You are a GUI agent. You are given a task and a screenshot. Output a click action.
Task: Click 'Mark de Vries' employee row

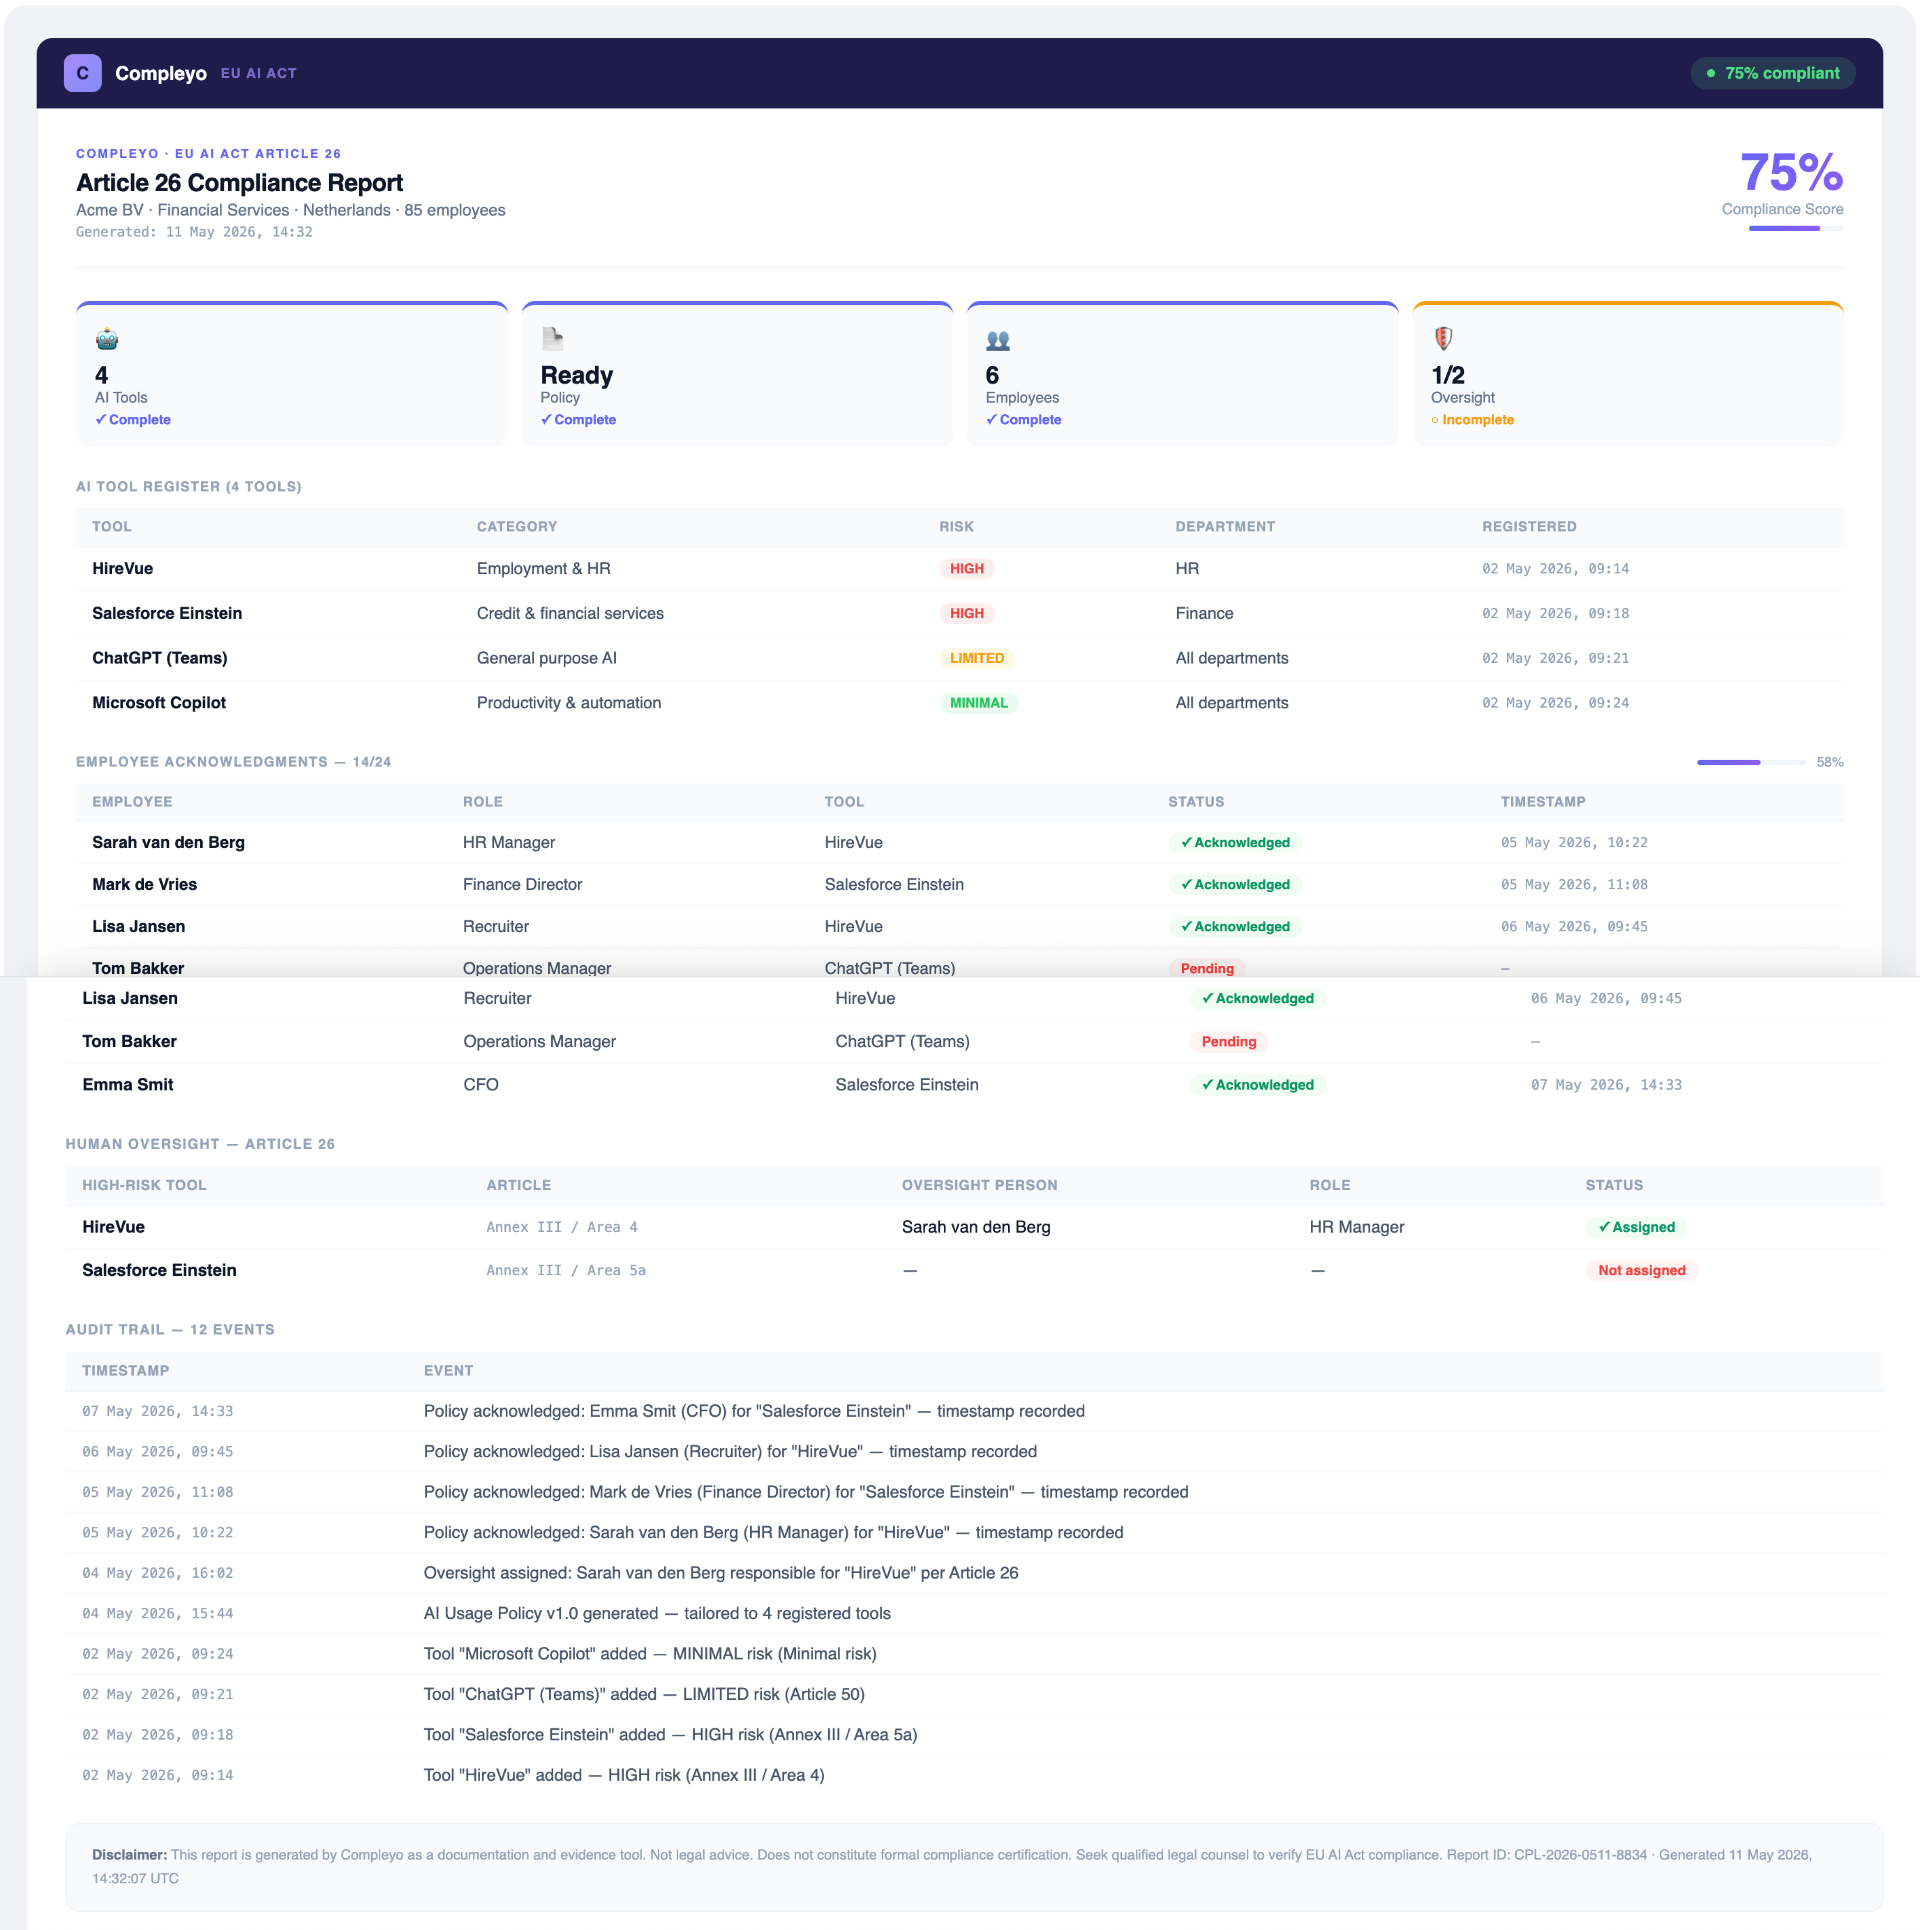[x=959, y=885]
